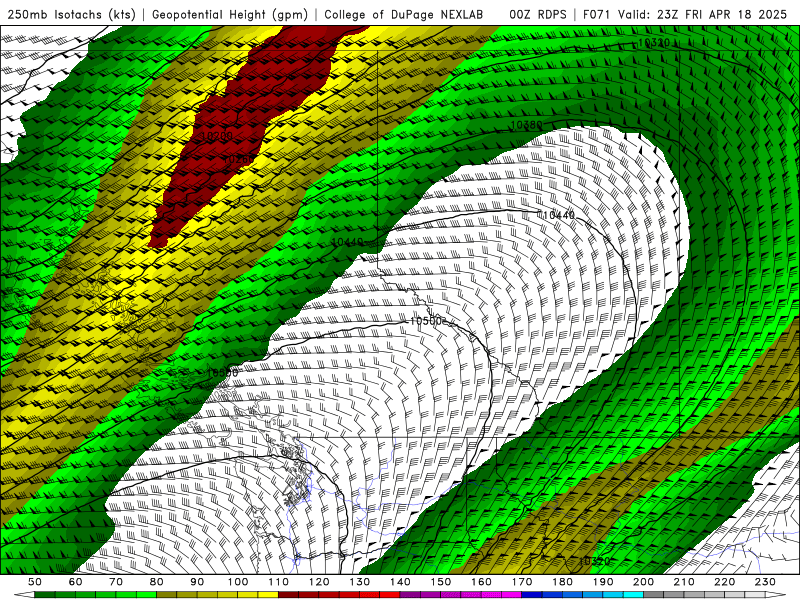
Task: Select the 70 knot label on the legend
Action: pyautogui.click(x=116, y=582)
